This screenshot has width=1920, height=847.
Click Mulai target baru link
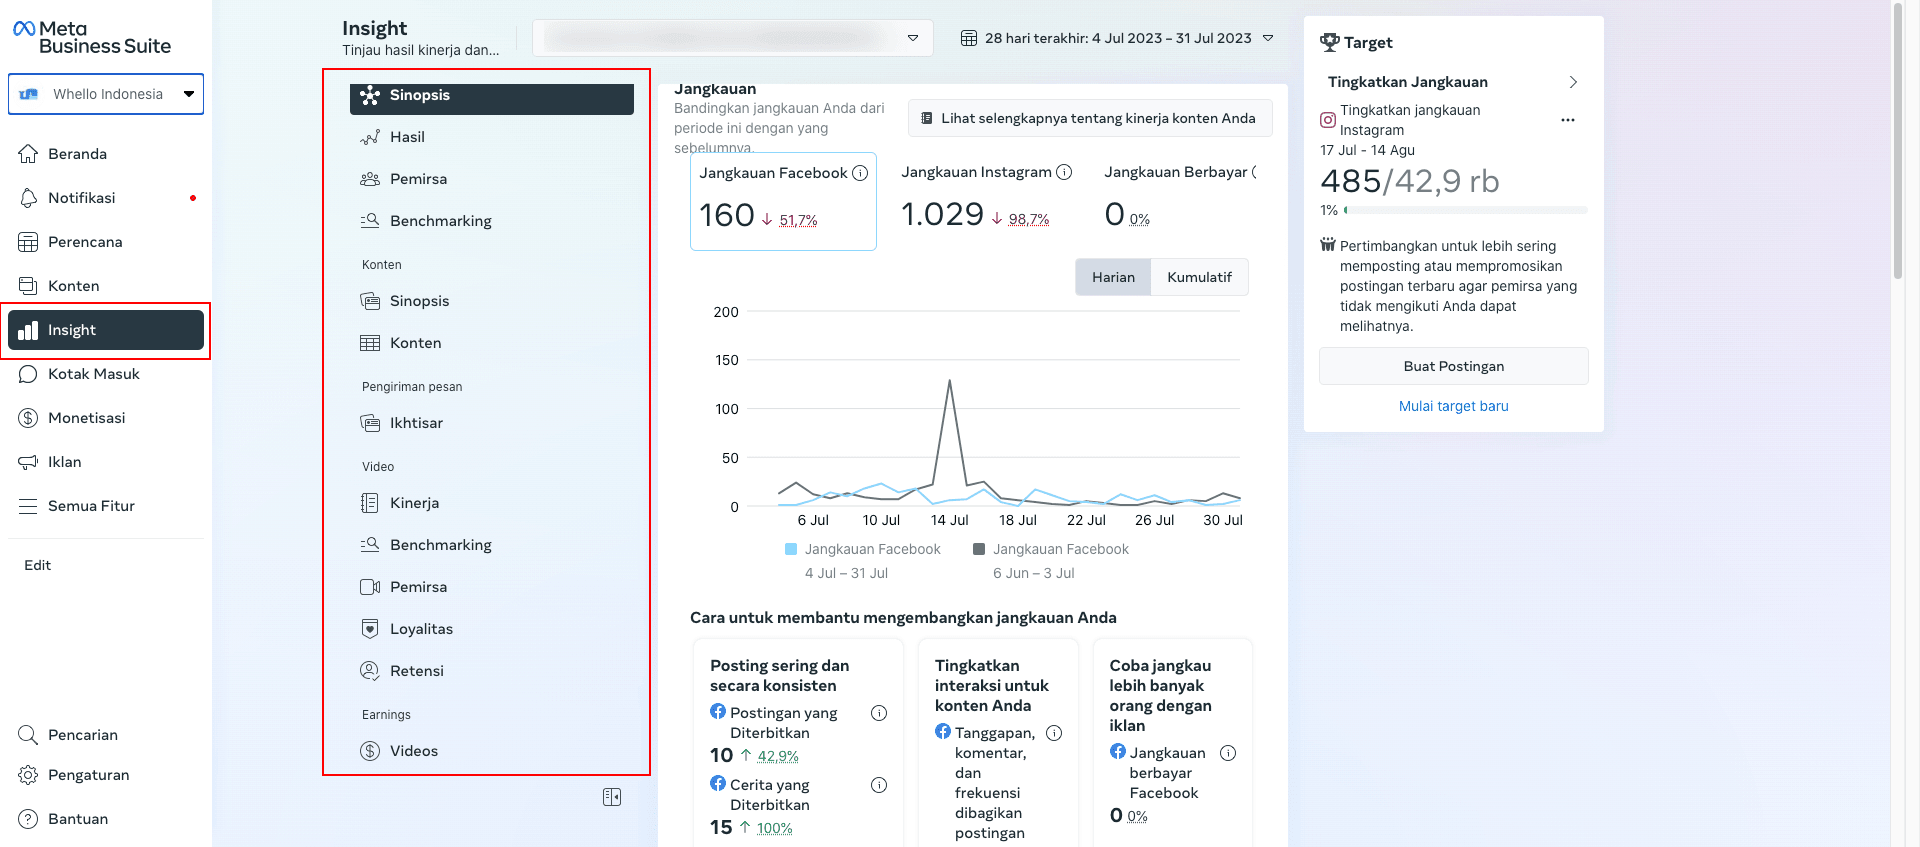click(1453, 406)
